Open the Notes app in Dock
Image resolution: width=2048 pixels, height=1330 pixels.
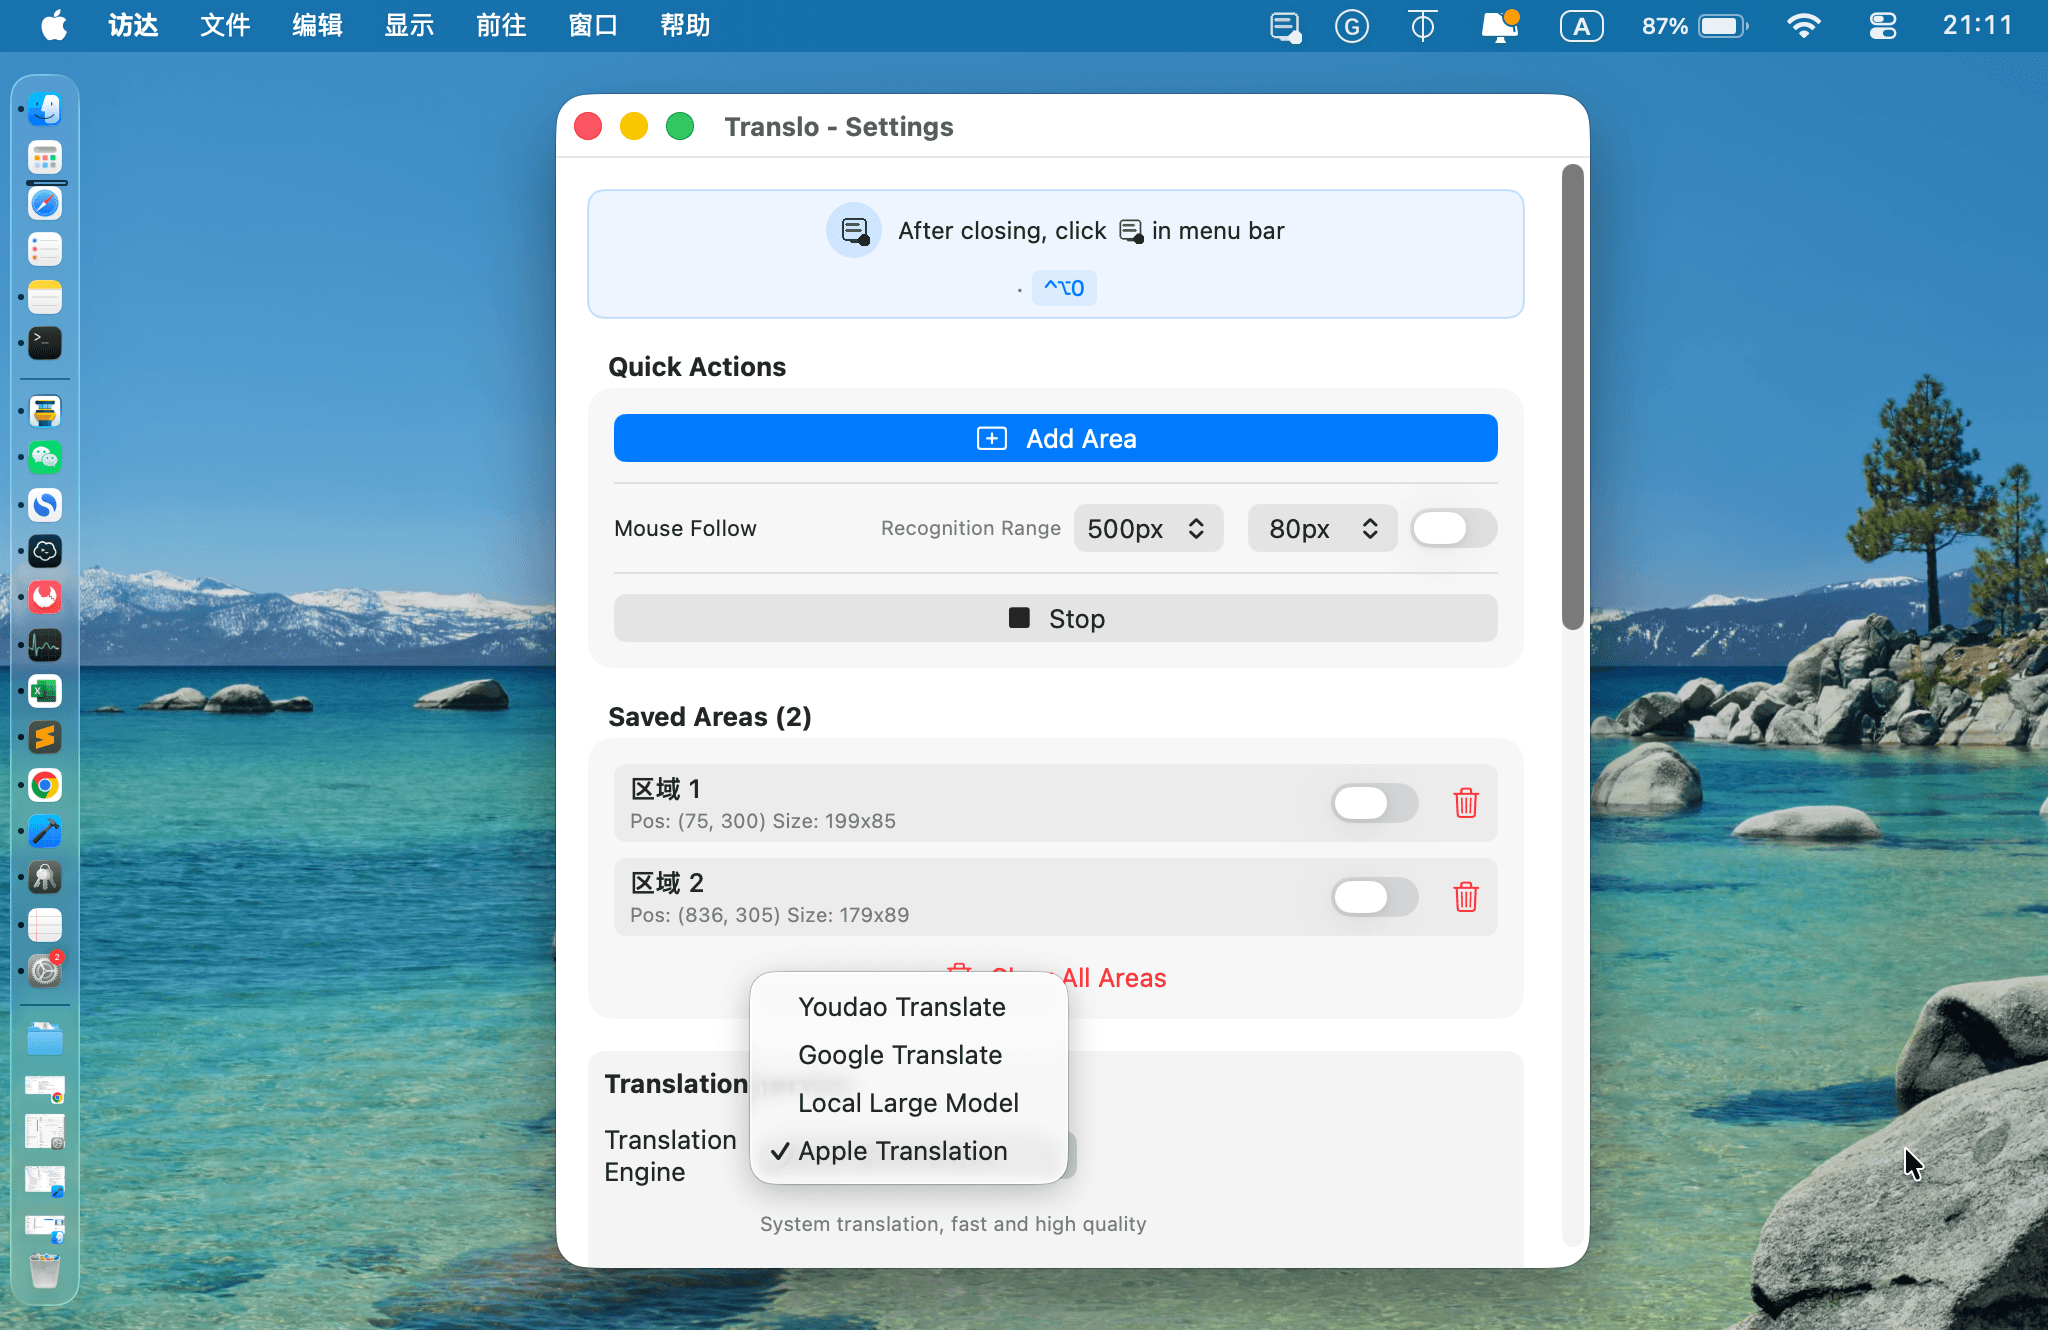click(x=45, y=297)
